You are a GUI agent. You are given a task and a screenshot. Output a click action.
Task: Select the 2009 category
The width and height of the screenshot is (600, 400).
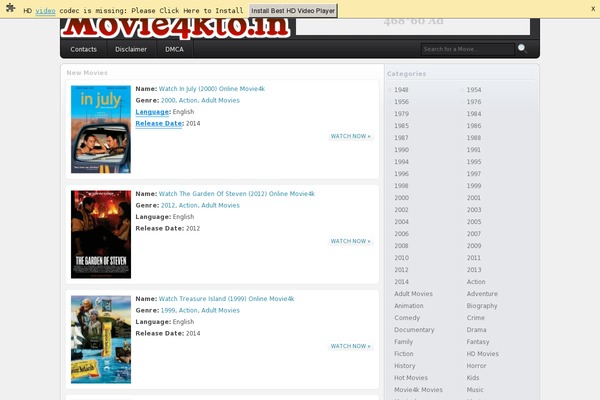pyautogui.click(x=474, y=246)
